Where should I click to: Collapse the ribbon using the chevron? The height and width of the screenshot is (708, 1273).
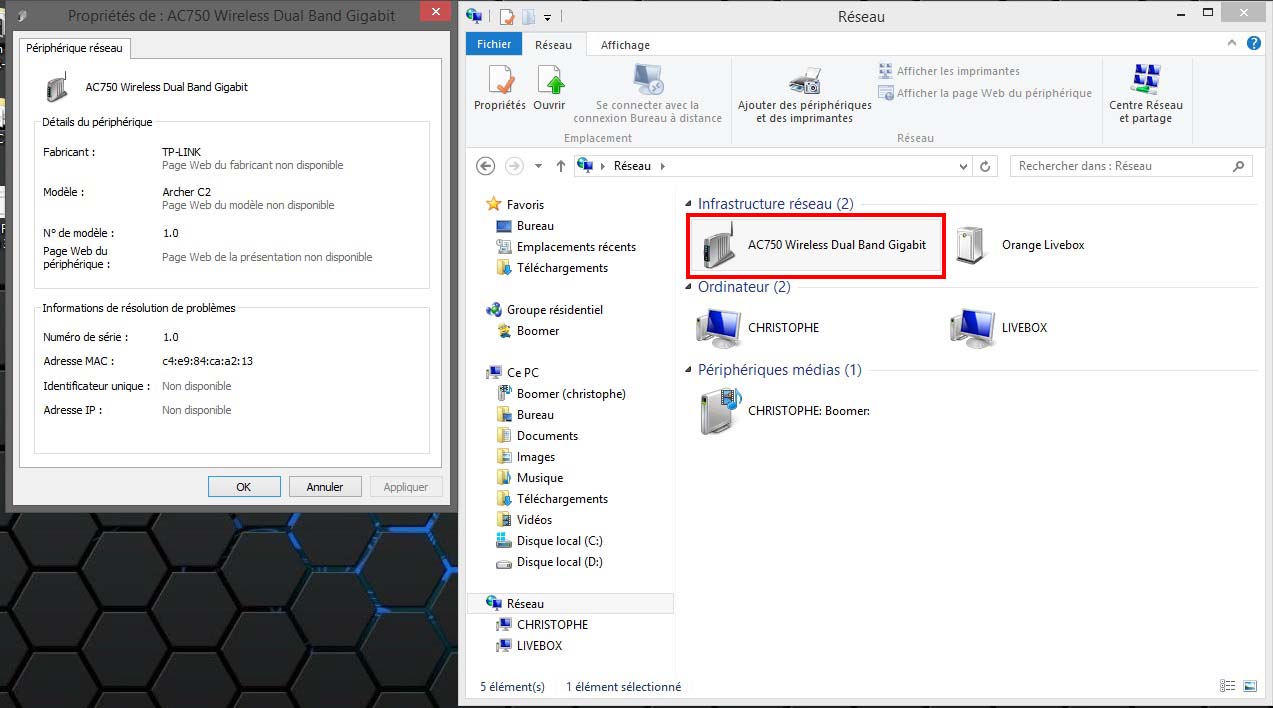pos(1233,44)
